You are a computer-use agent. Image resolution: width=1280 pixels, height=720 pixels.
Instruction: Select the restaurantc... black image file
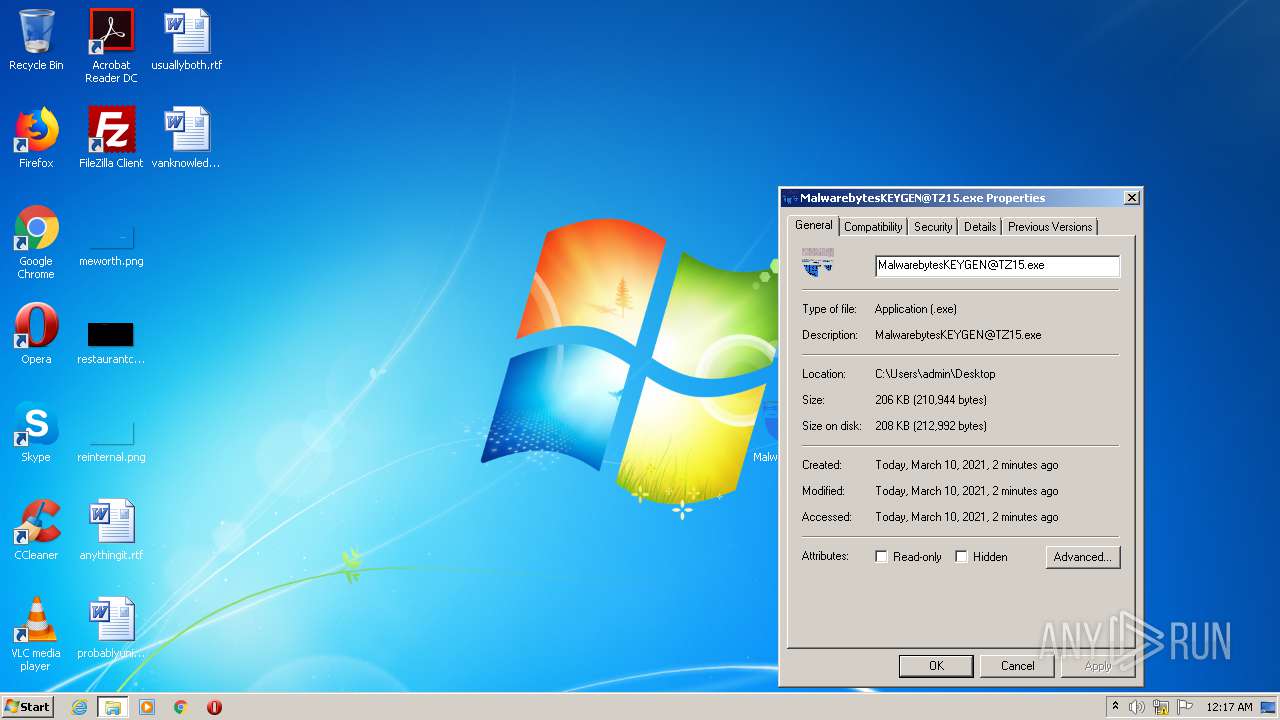tap(111, 341)
